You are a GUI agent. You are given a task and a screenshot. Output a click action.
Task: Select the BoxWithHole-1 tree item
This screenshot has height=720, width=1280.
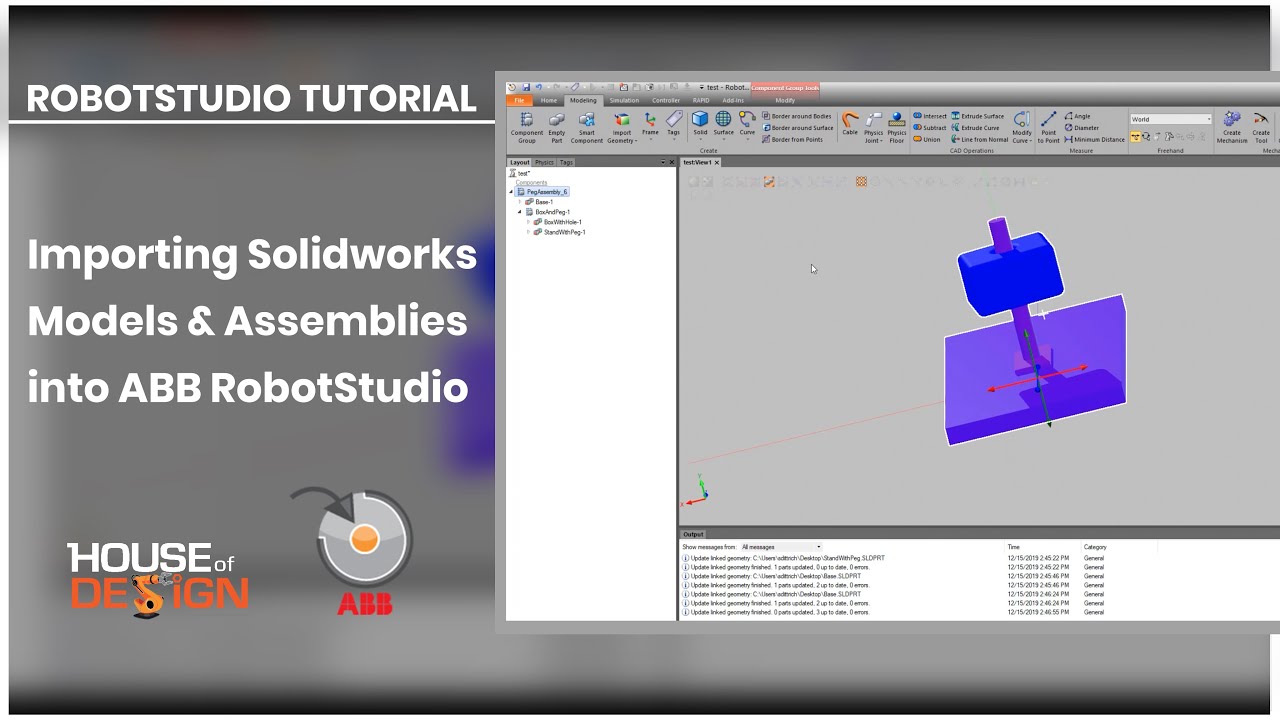coord(557,222)
